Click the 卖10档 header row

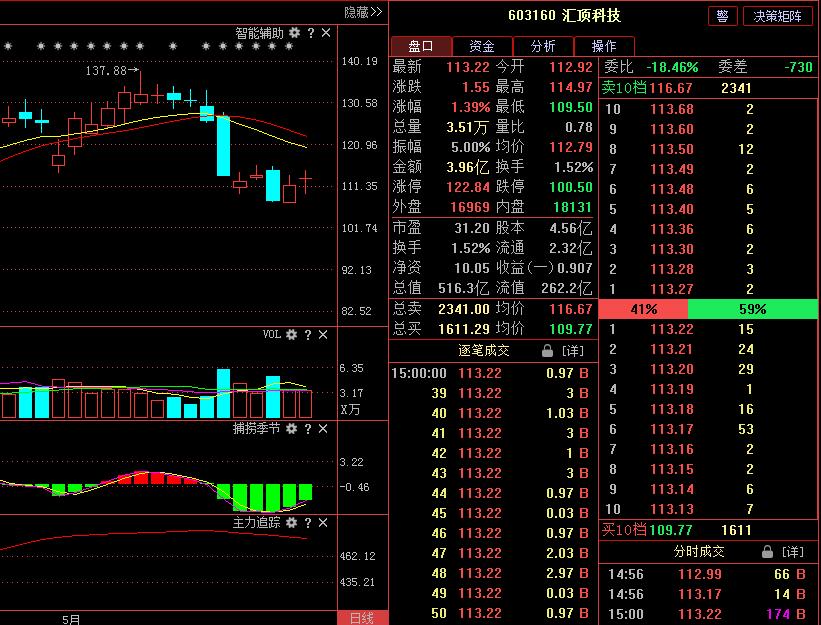[708, 88]
